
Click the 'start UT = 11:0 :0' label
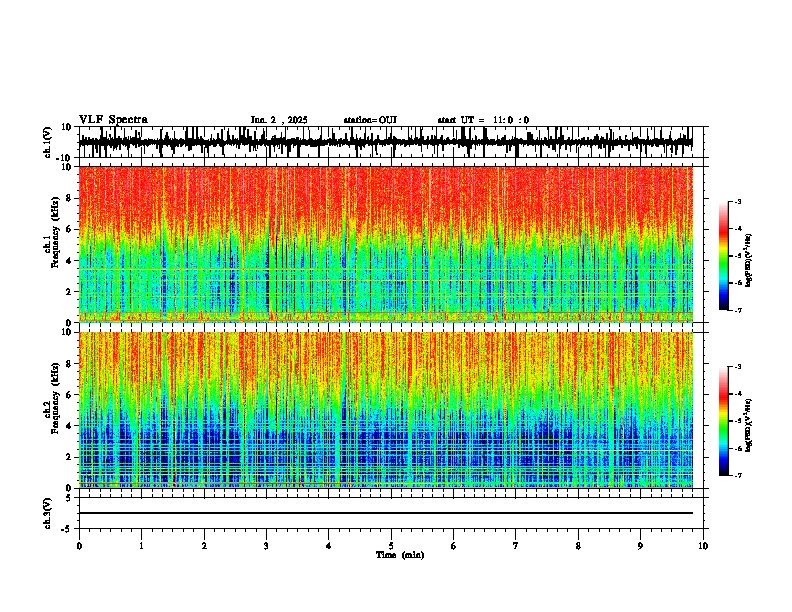coord(483,120)
